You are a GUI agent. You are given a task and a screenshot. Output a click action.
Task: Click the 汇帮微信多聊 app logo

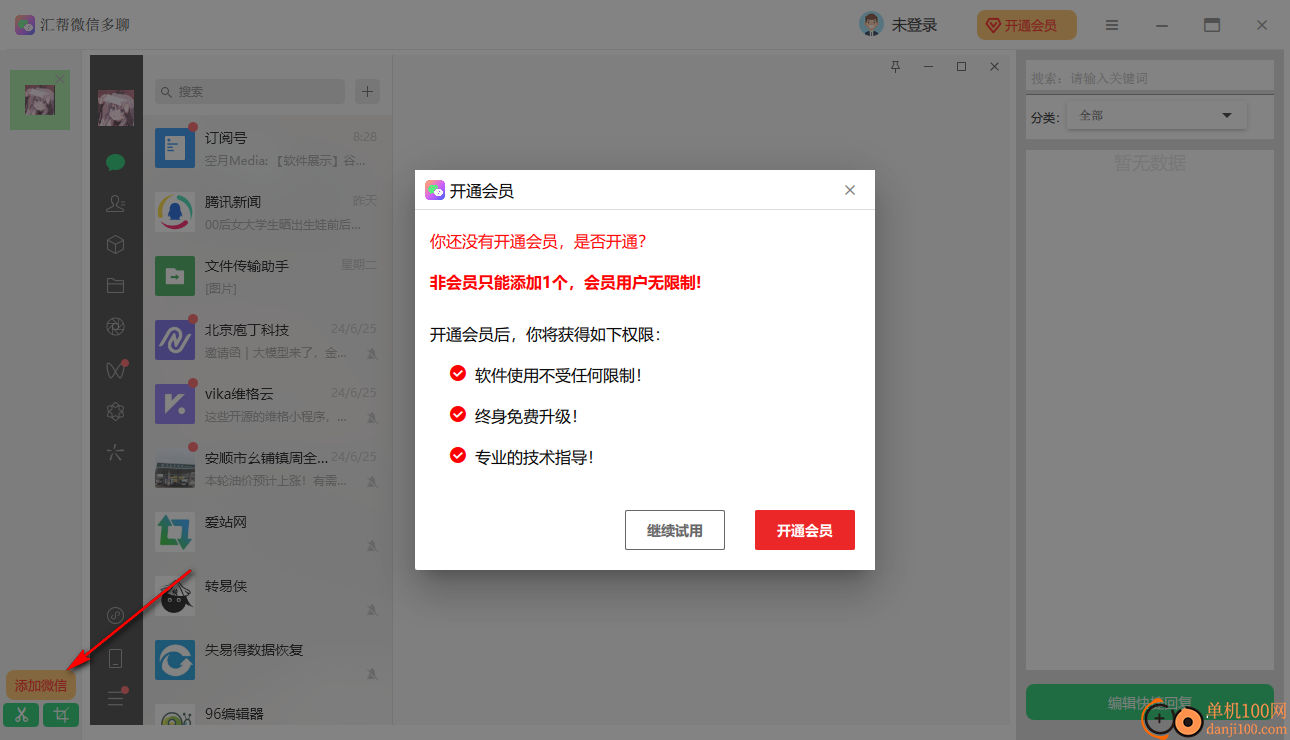pos(25,25)
